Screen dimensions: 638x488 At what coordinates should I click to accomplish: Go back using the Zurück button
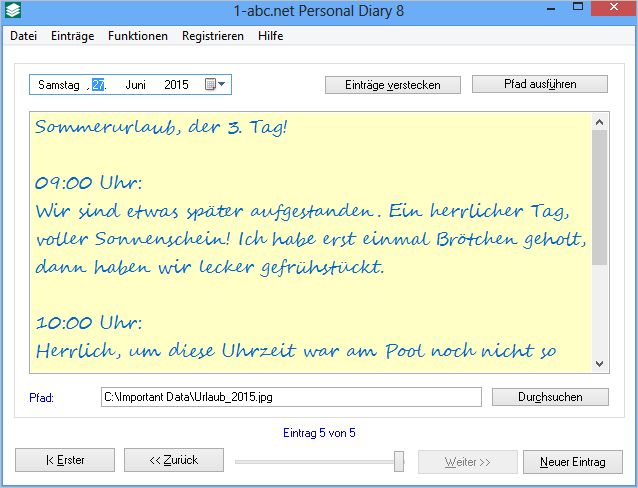pos(173,461)
